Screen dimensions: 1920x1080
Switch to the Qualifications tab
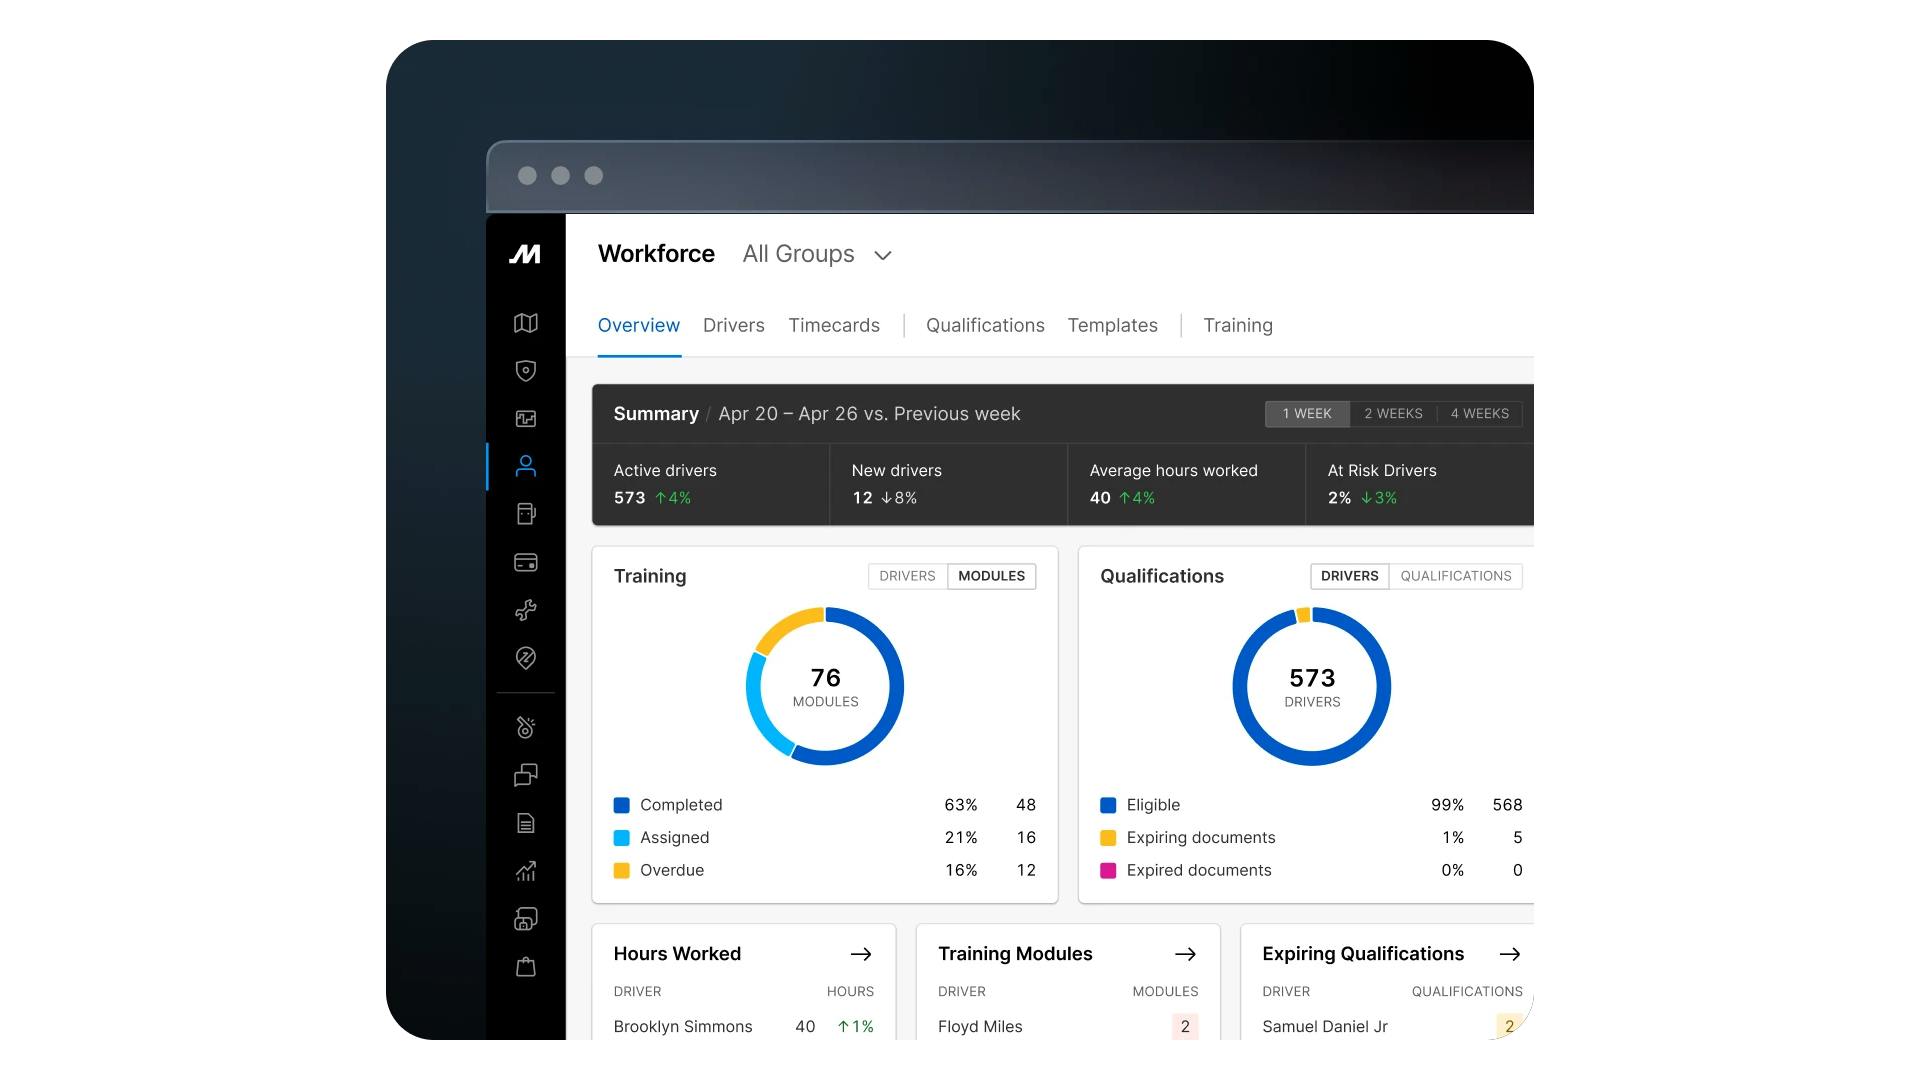985,326
